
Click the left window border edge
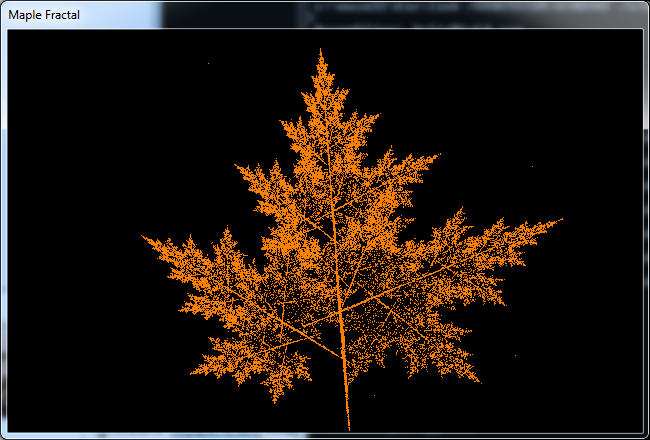(x=3, y=230)
